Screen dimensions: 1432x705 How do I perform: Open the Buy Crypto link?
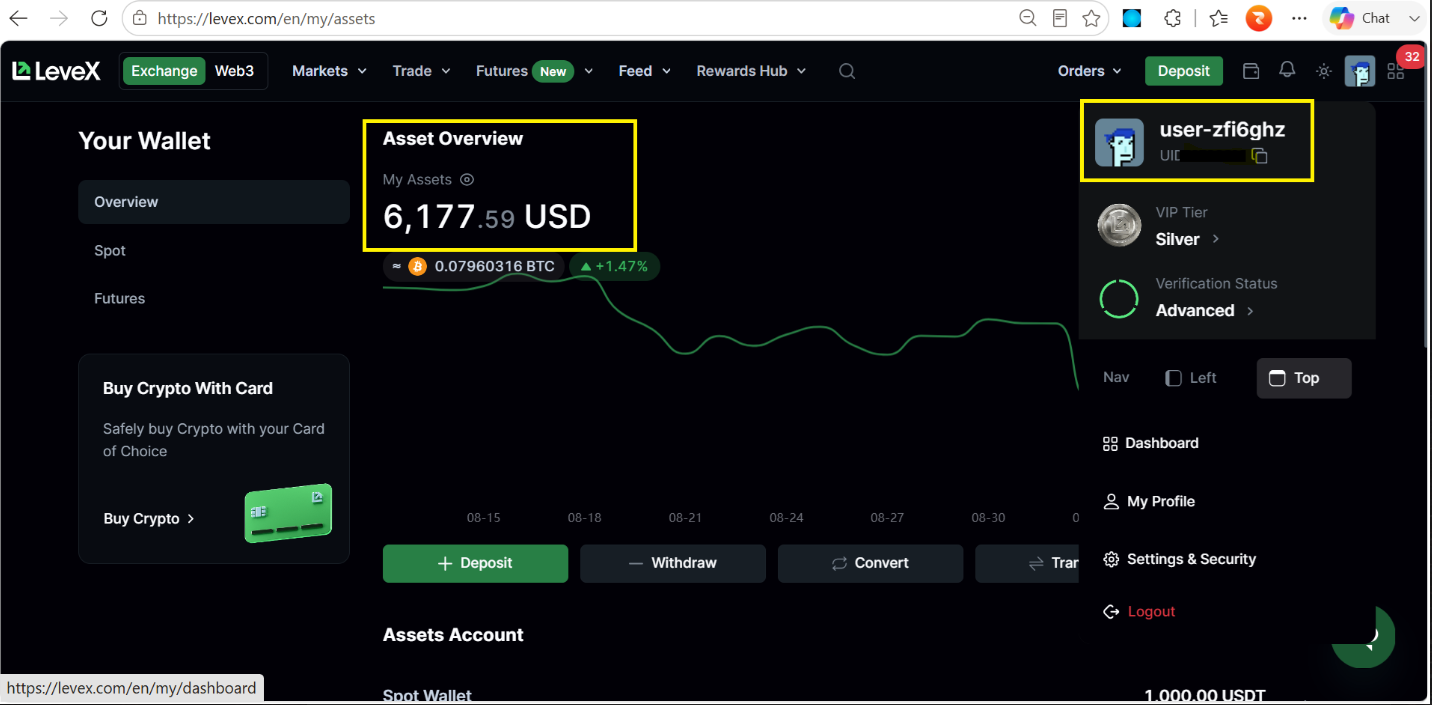click(149, 519)
